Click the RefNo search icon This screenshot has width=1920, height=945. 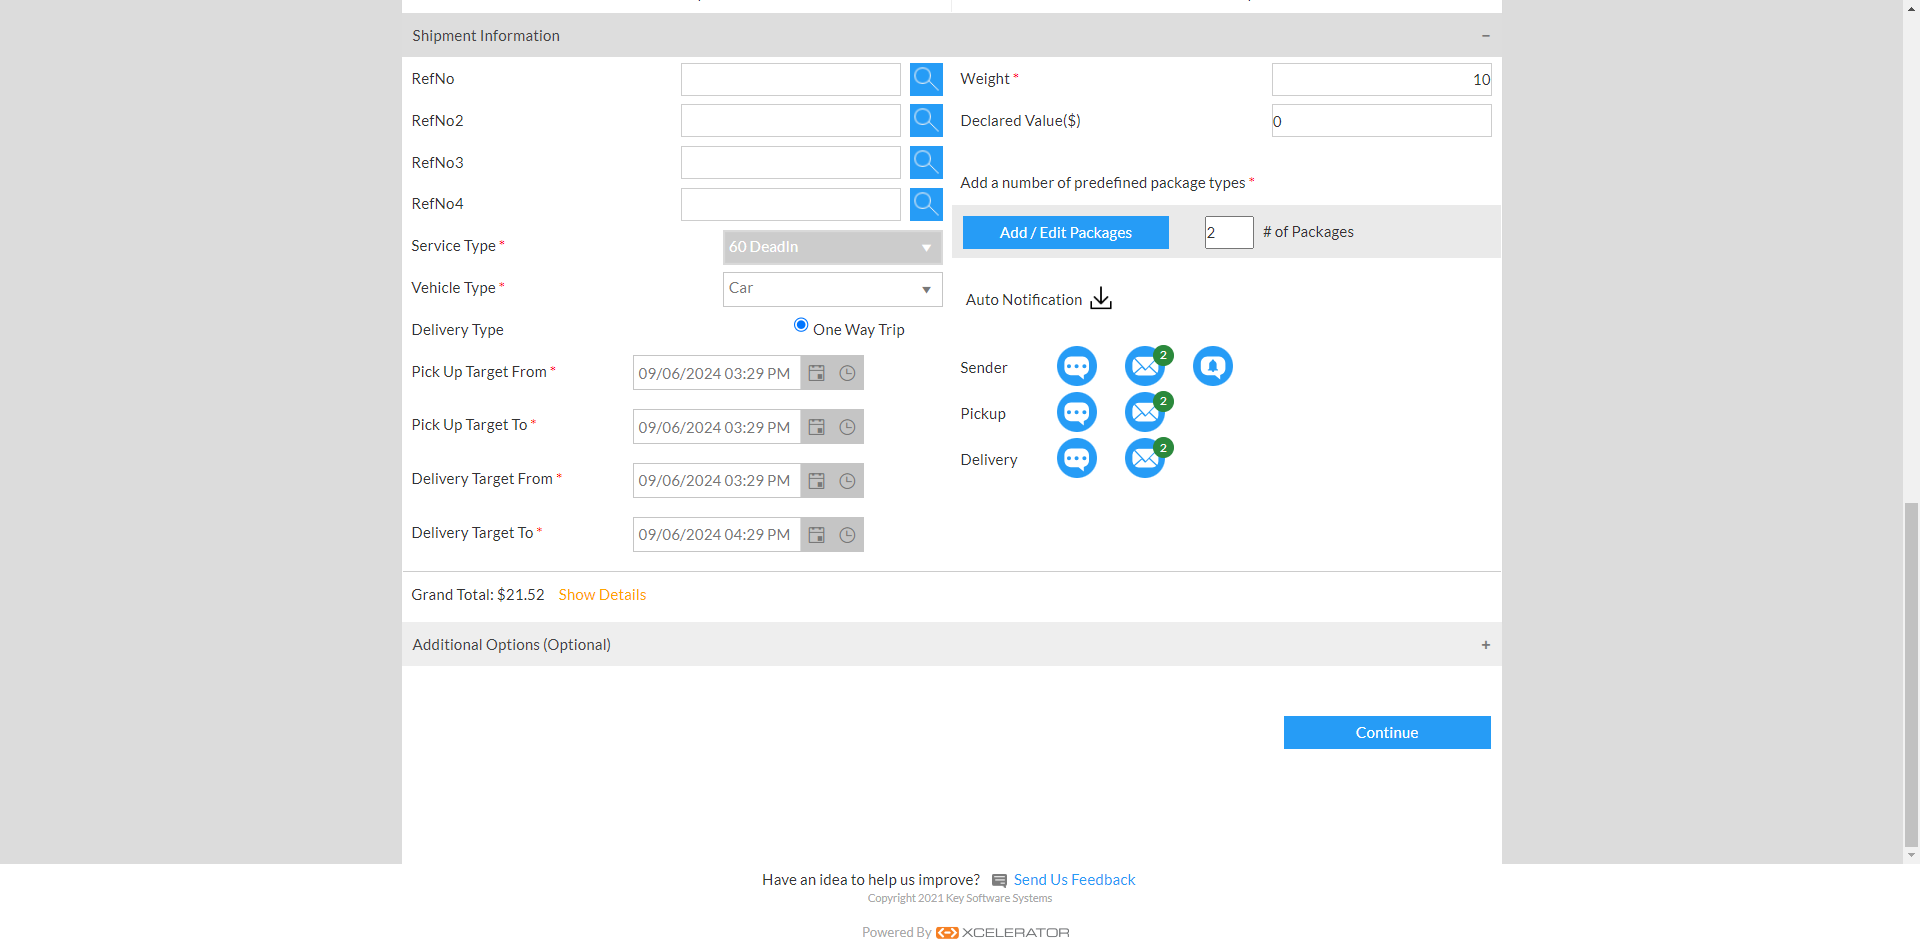[926, 79]
